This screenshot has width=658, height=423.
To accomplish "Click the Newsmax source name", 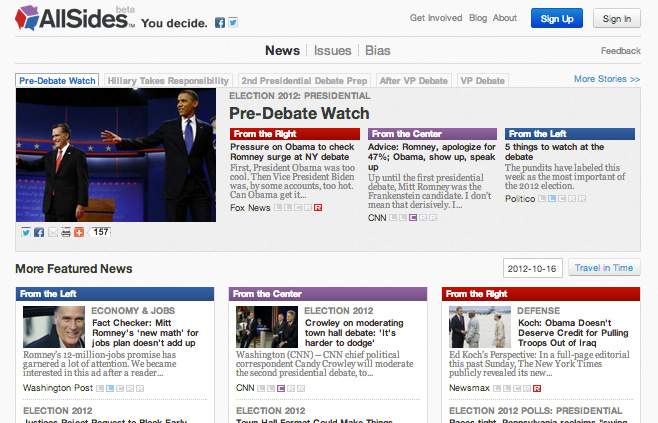I will (x=469, y=388).
